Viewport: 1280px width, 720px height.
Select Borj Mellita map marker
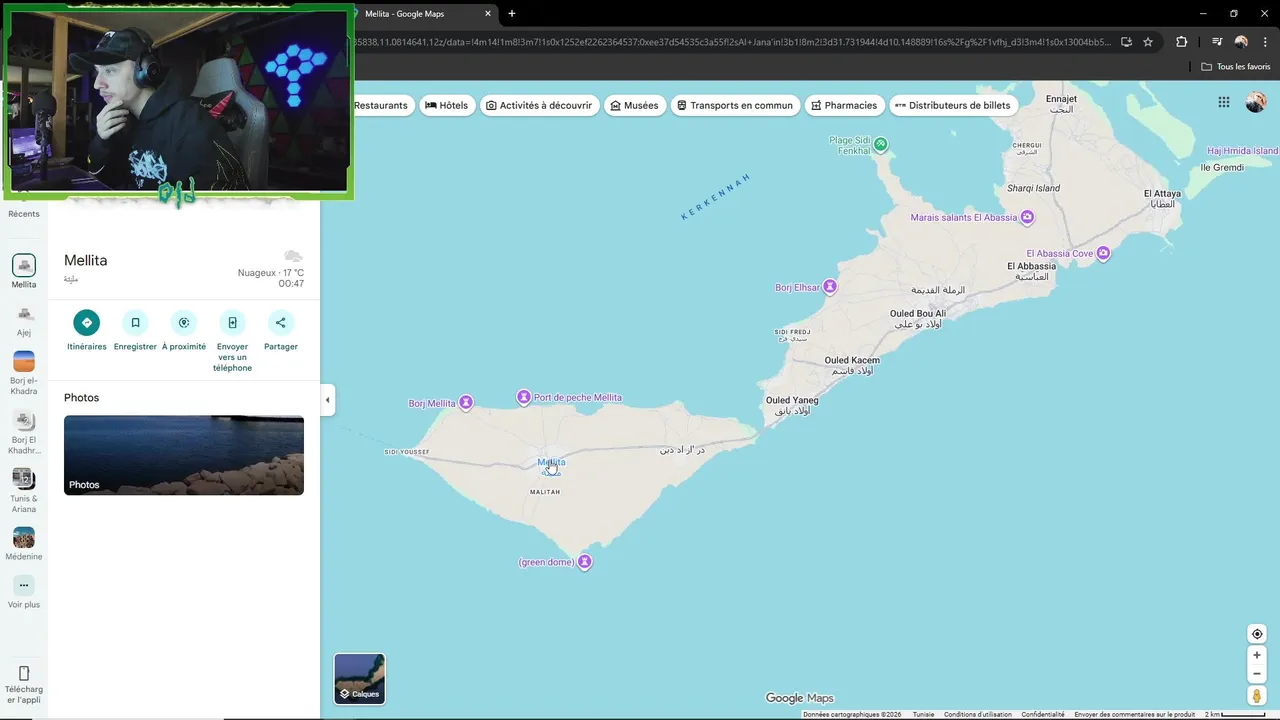tap(465, 403)
